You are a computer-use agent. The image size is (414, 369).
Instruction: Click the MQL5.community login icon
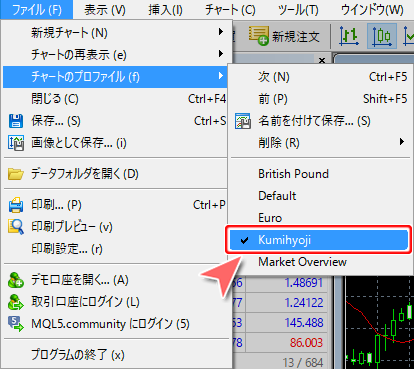click(x=16, y=324)
